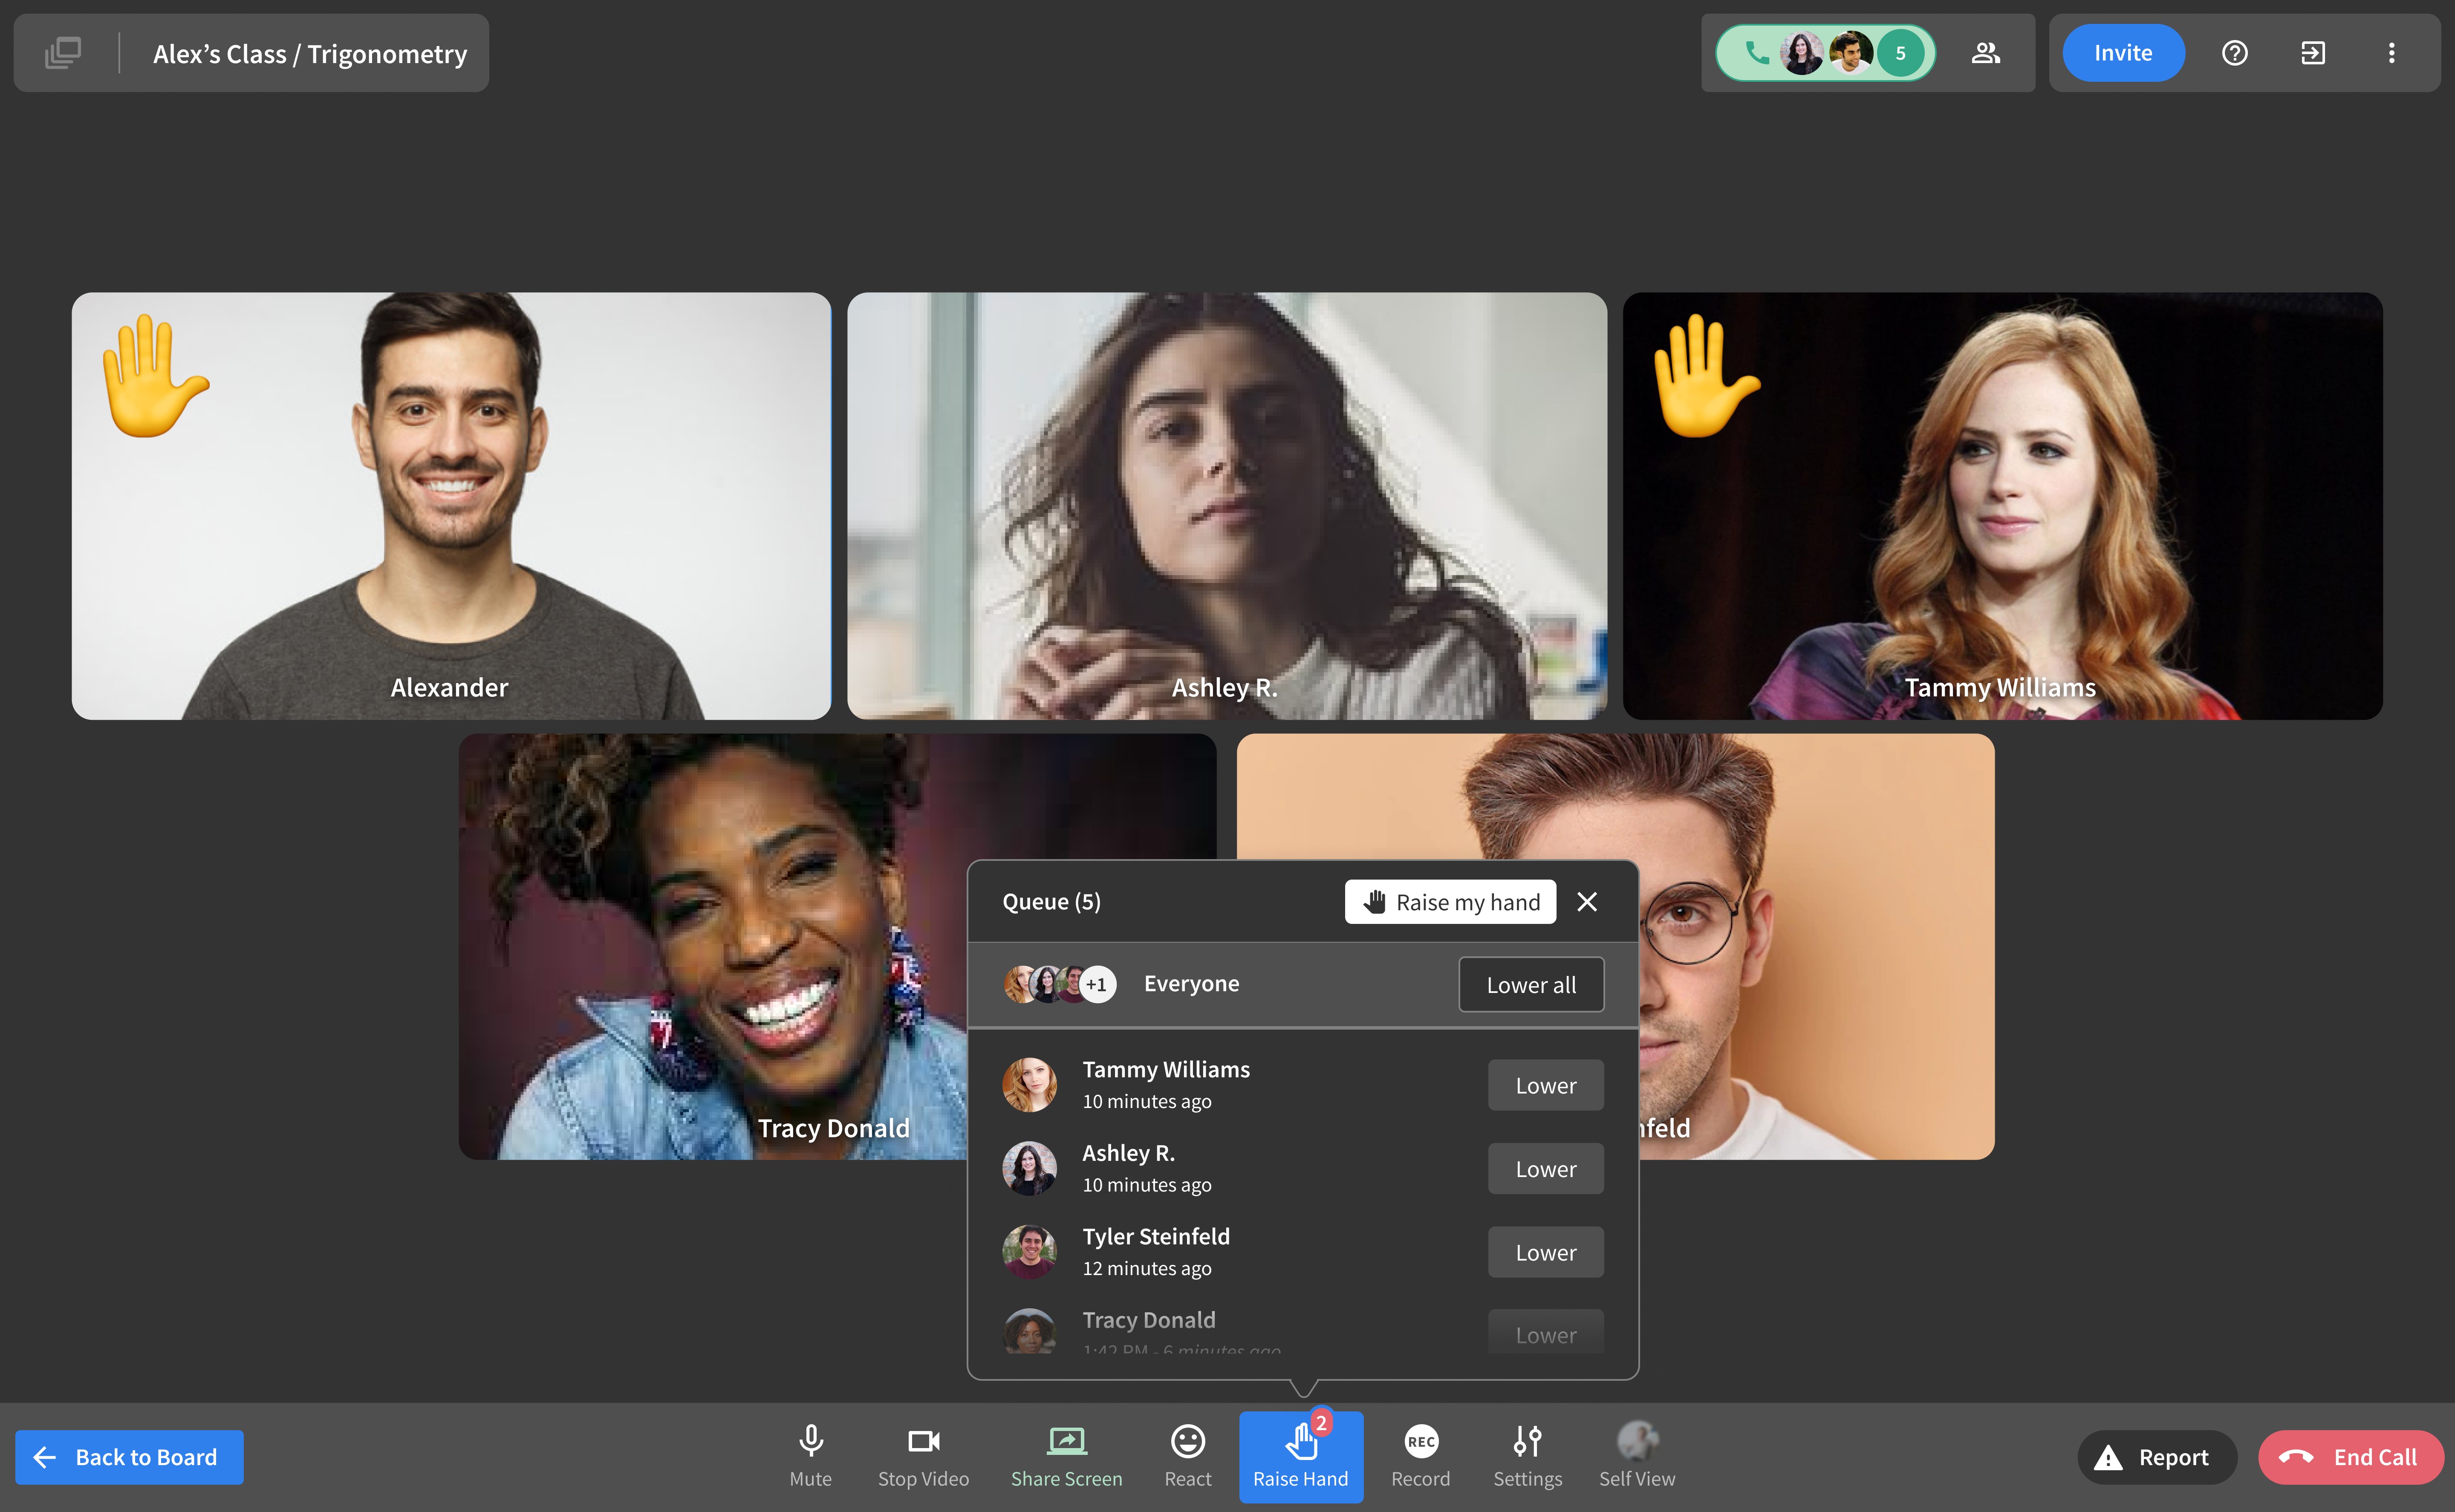Click the blue Invite button
The image size is (2455, 1512).
click(x=2123, y=53)
